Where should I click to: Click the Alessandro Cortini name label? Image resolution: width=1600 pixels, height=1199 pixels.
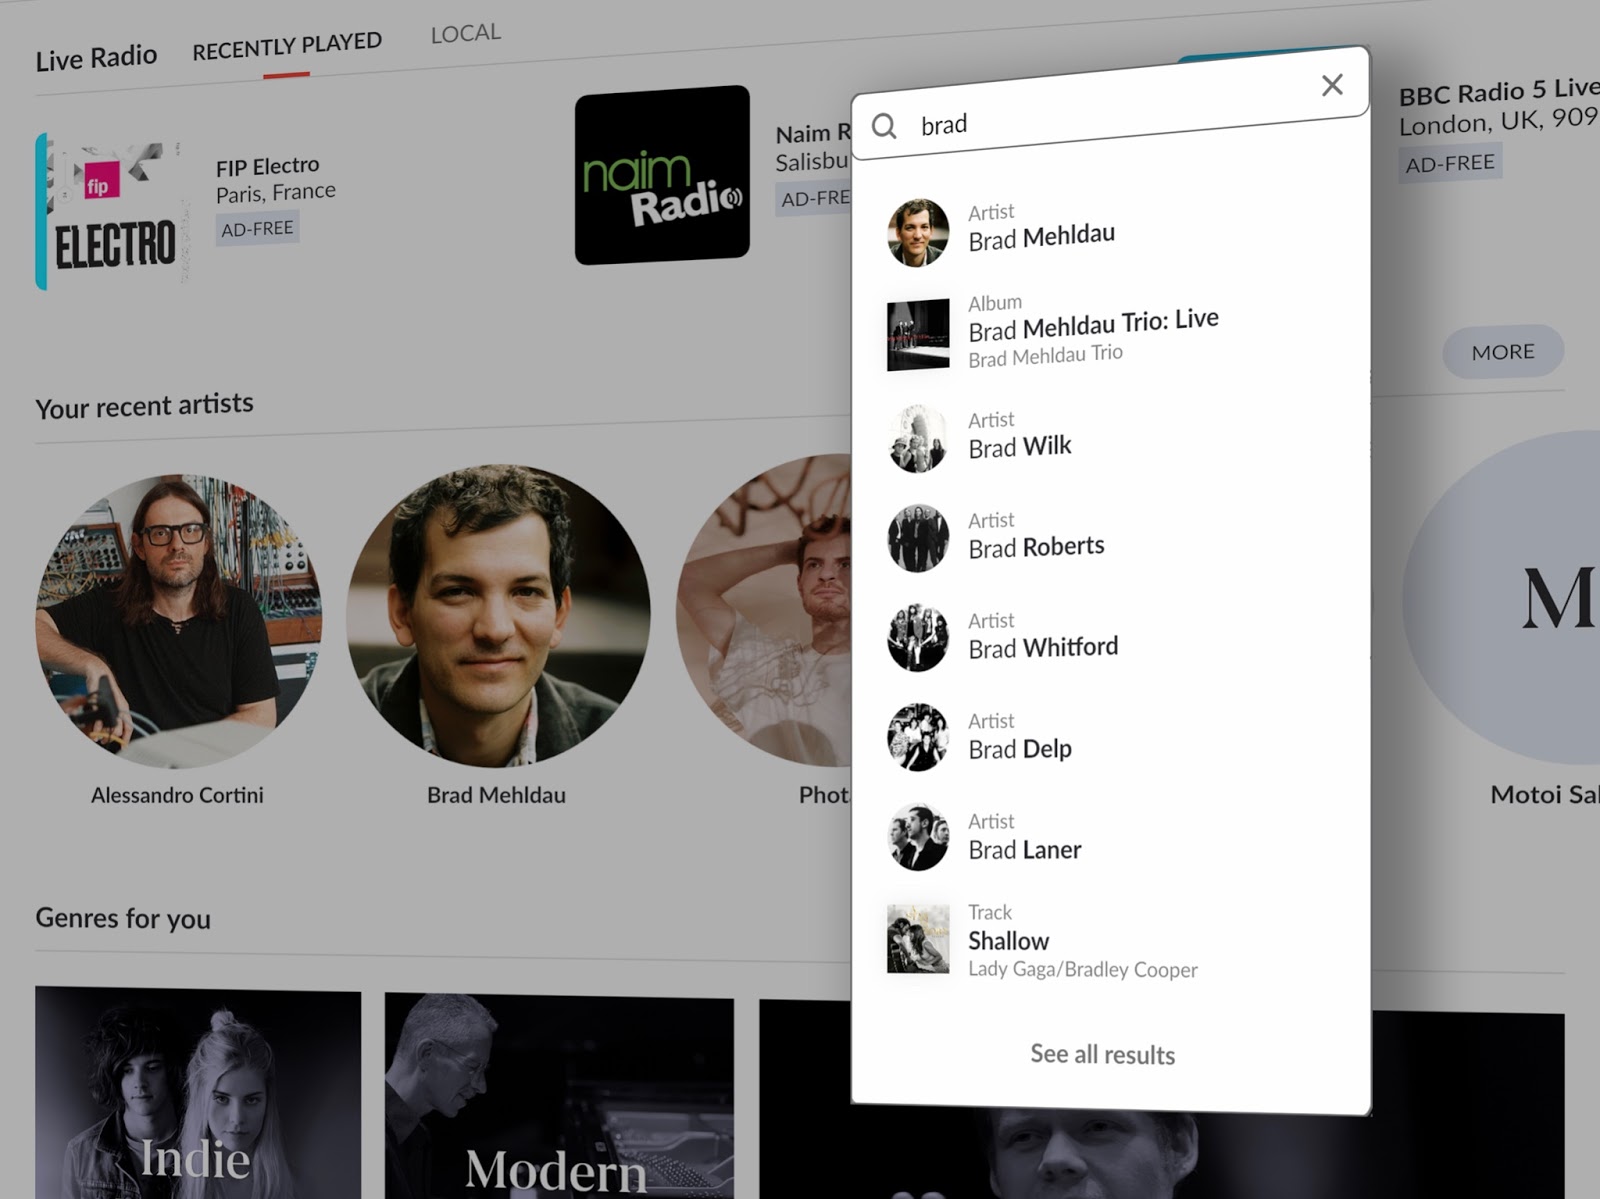177,795
